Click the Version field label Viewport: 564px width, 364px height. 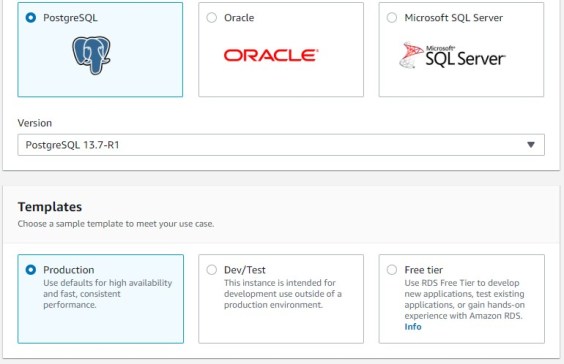(35, 123)
